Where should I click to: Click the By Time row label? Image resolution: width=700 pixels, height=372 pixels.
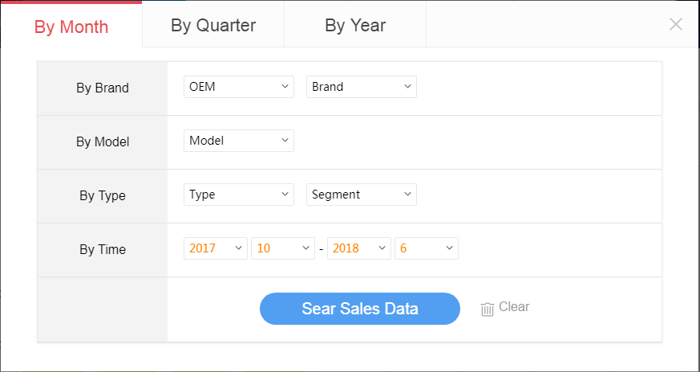(x=103, y=249)
